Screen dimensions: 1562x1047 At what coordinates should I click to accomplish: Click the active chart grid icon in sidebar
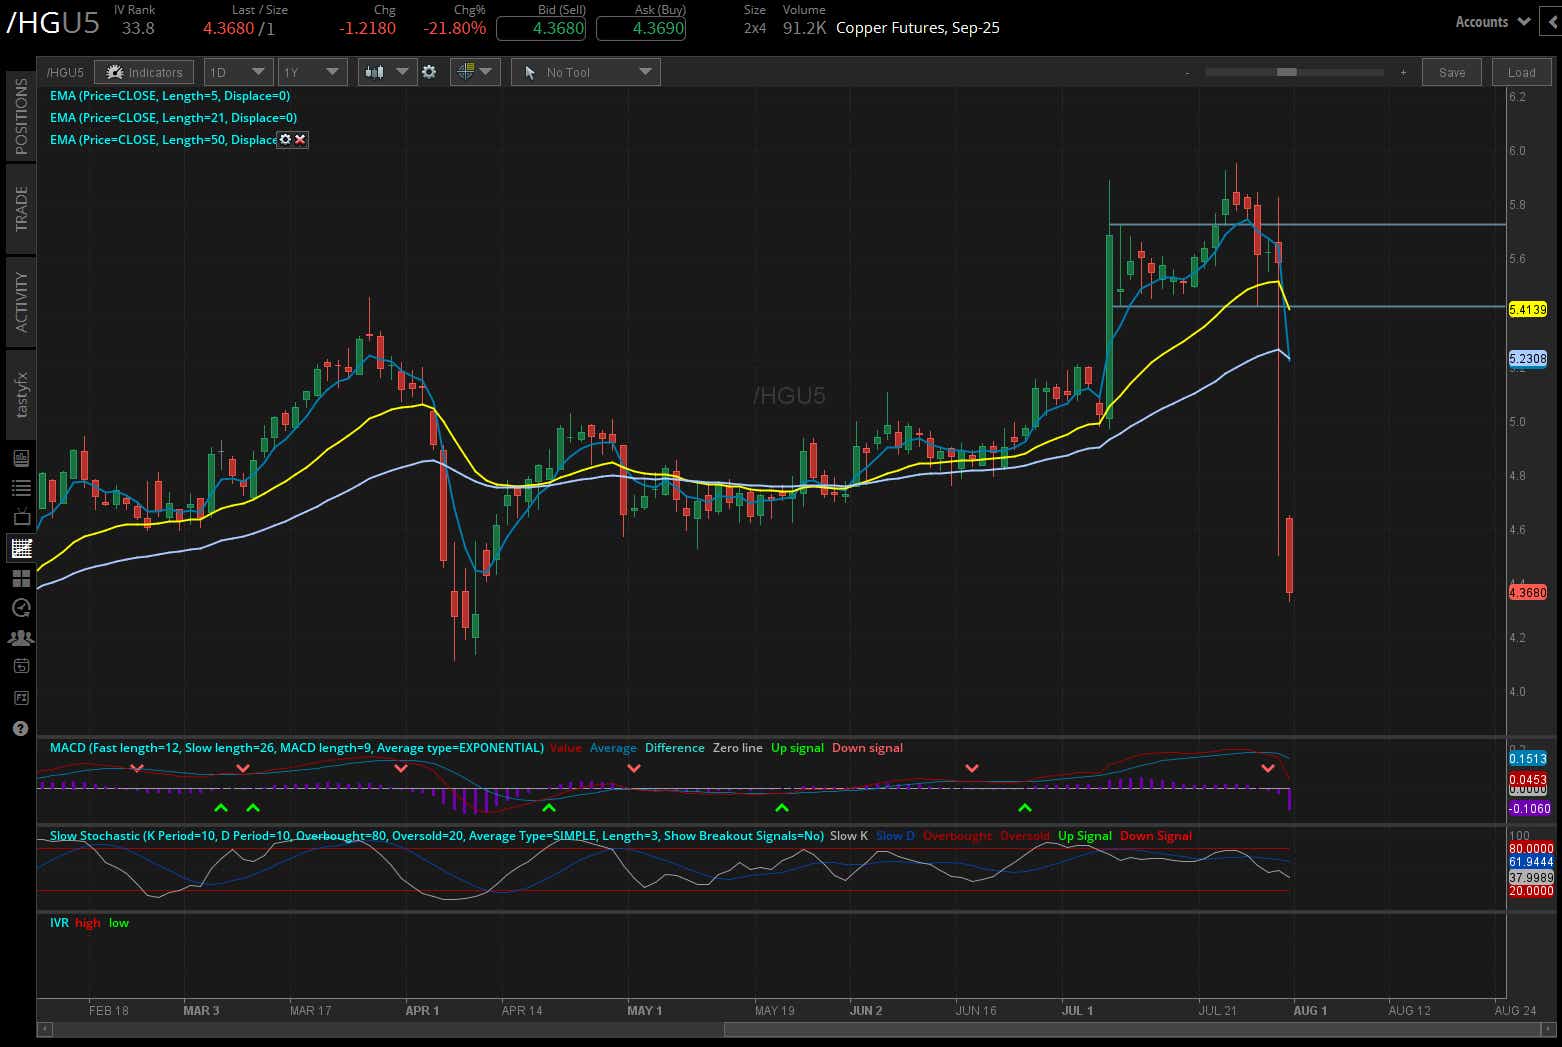click(x=20, y=547)
